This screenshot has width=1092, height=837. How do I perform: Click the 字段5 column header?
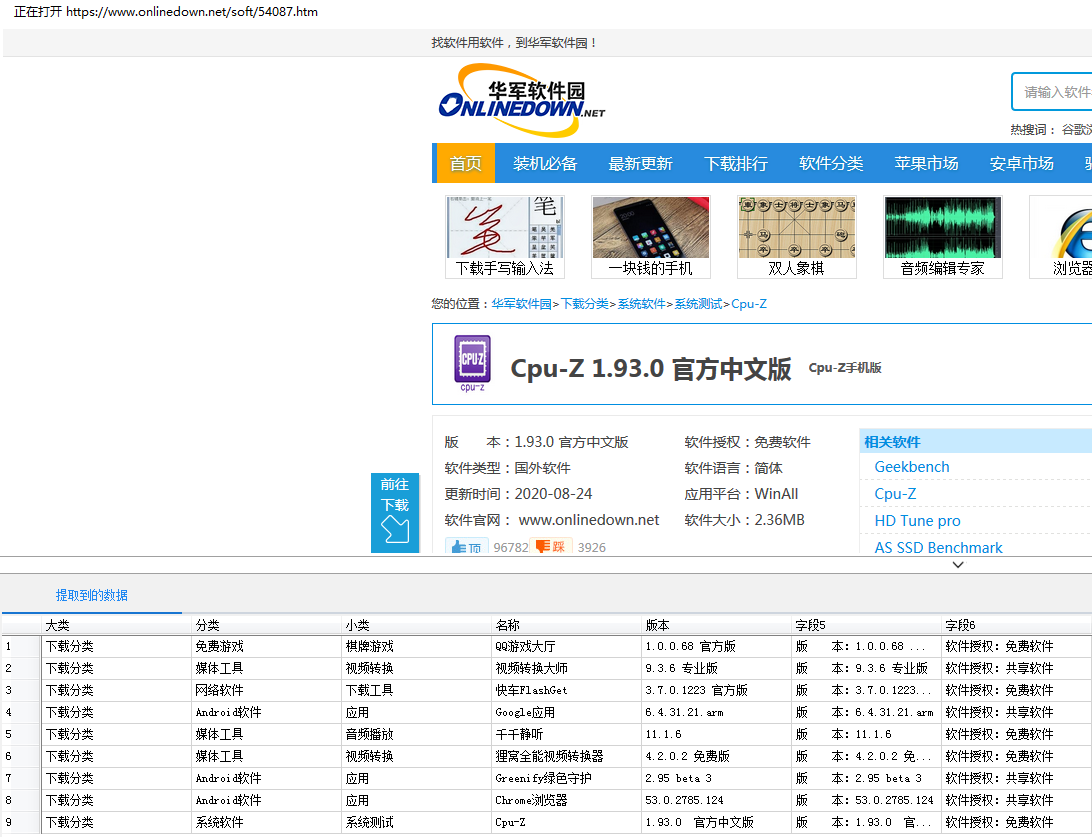click(867, 625)
